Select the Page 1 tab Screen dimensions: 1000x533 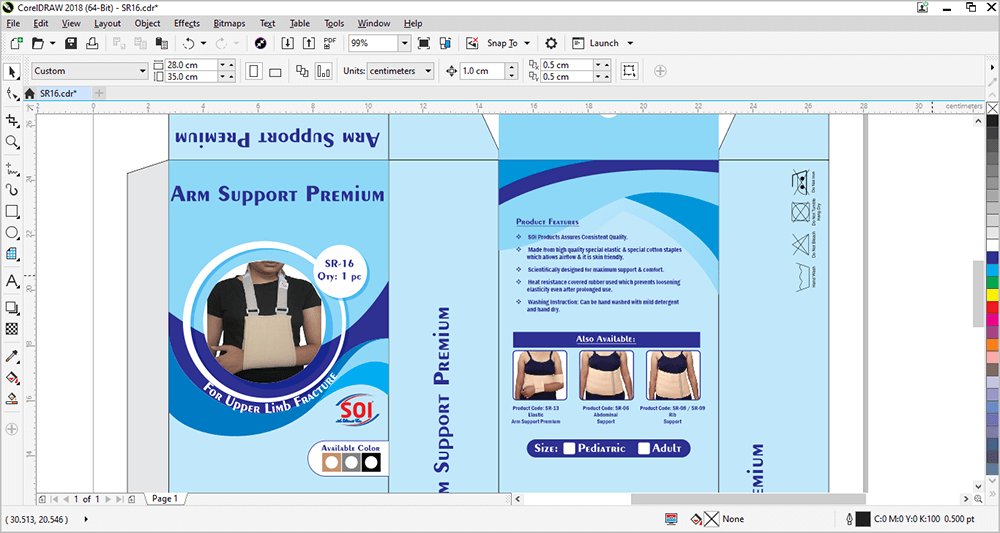click(x=165, y=499)
